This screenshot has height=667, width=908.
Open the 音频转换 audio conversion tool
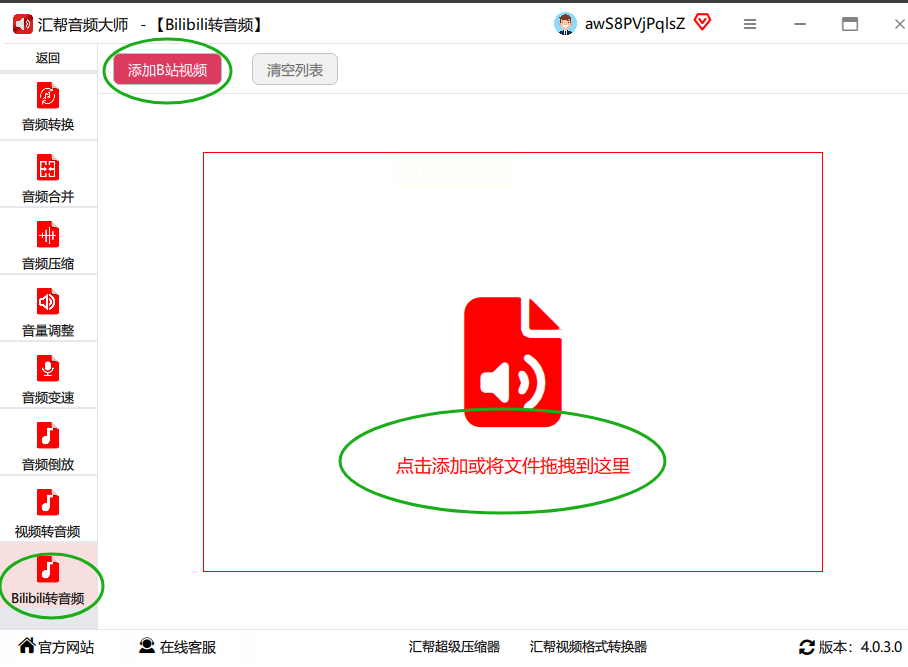(x=48, y=107)
